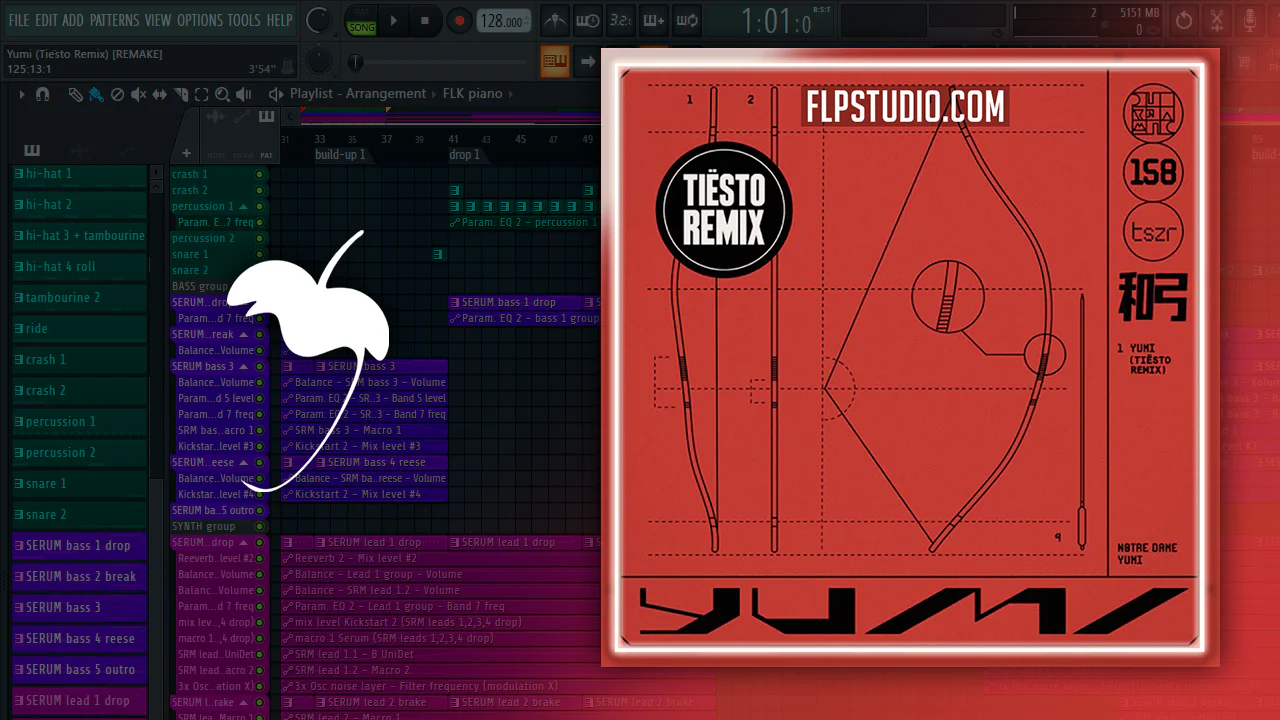Click the piano icon above the picker list
This screenshot has width=1280, height=720.
pyautogui.click(x=32, y=151)
